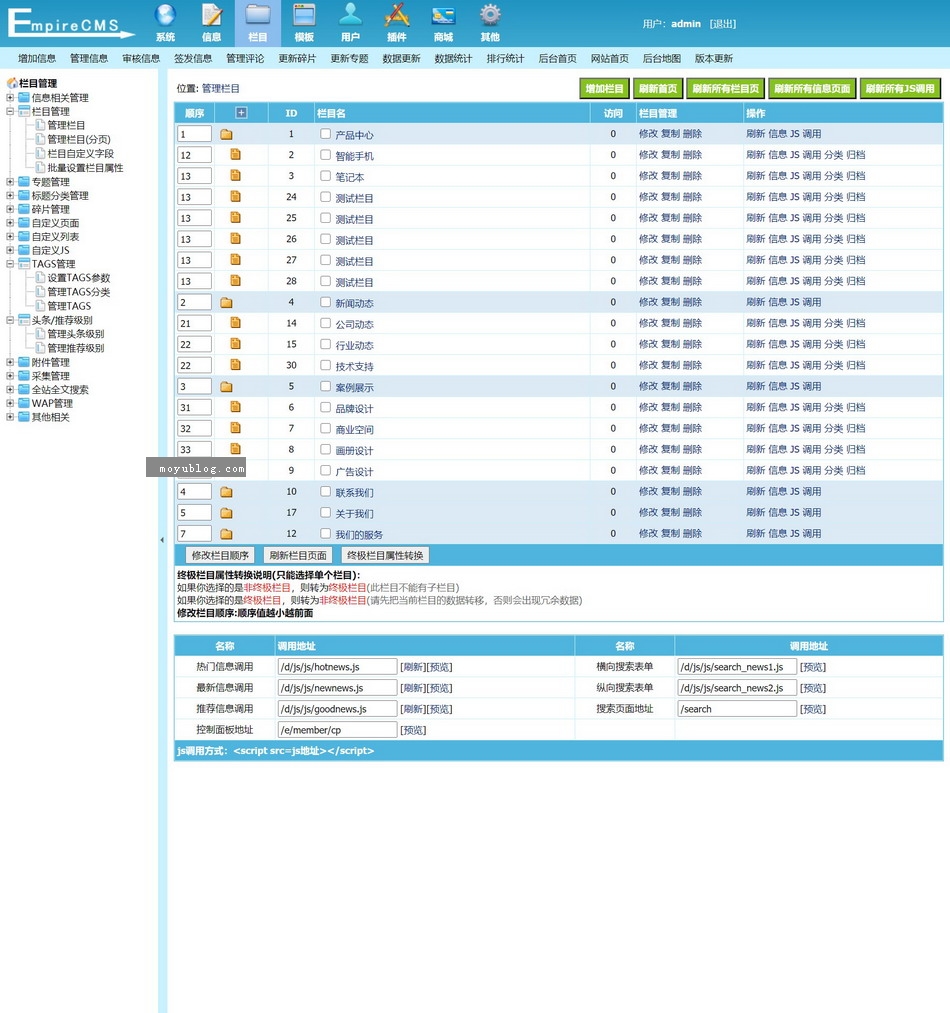This screenshot has height=1013, width=950.
Task: Click the 退出 logout link
Action: (723, 24)
